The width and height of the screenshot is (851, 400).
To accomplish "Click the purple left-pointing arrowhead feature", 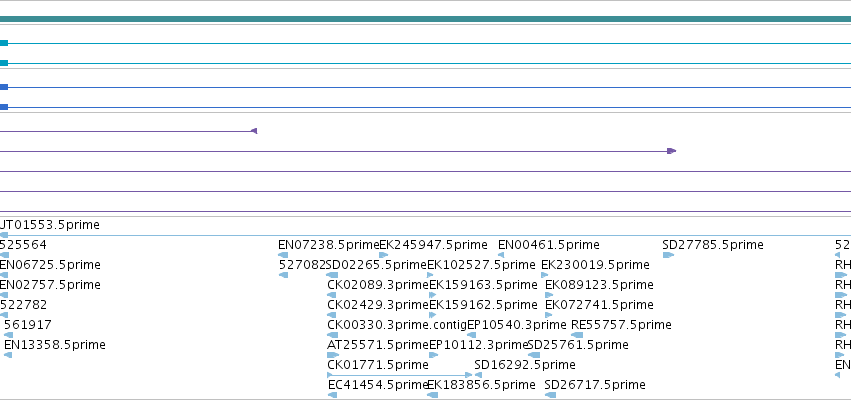I will tap(253, 131).
